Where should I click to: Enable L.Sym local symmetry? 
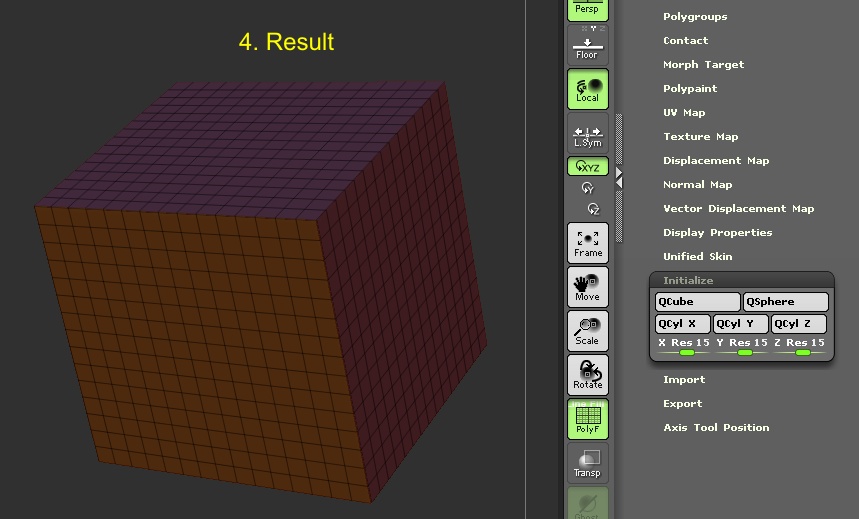(x=587, y=133)
